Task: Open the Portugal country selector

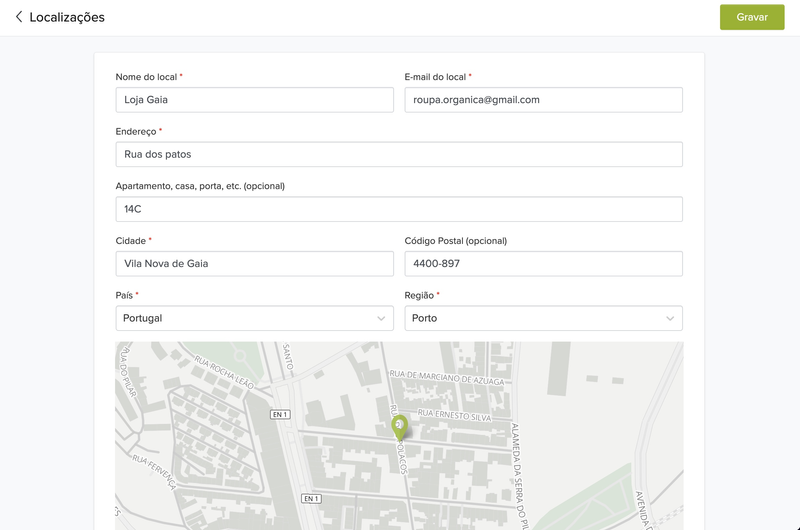Action: tap(255, 318)
